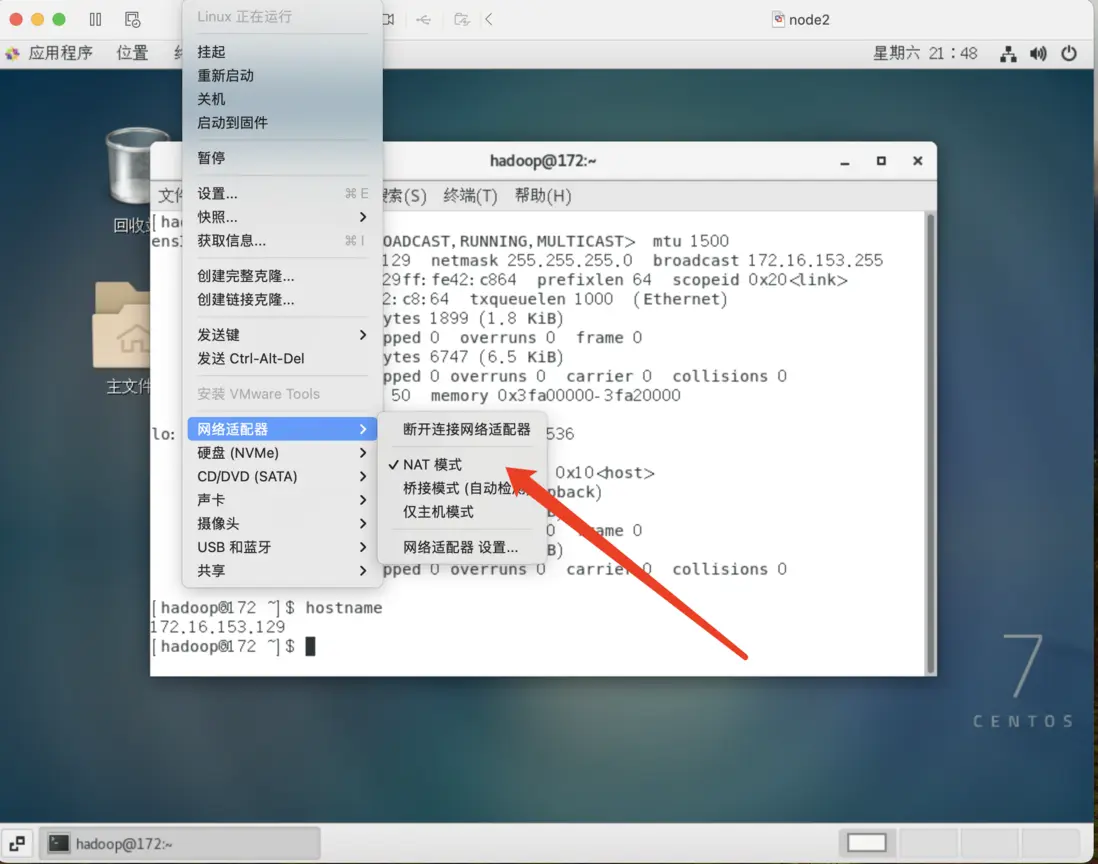
Task: Click the volume speaker icon
Action: coord(1038,54)
